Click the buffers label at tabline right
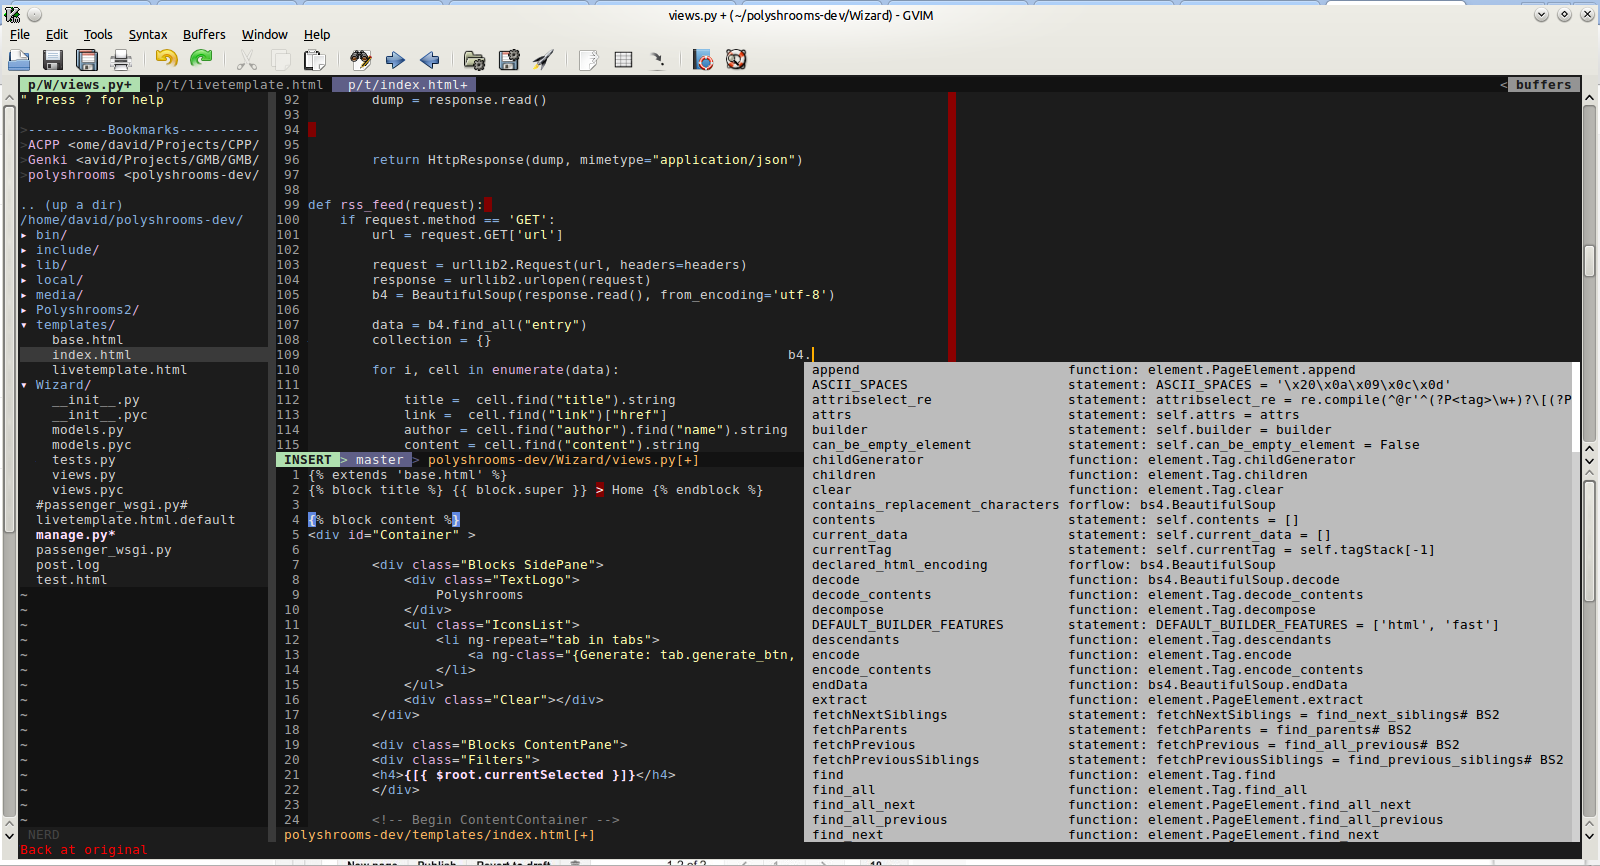Screen dimensions: 1600x866 [x=1543, y=85]
